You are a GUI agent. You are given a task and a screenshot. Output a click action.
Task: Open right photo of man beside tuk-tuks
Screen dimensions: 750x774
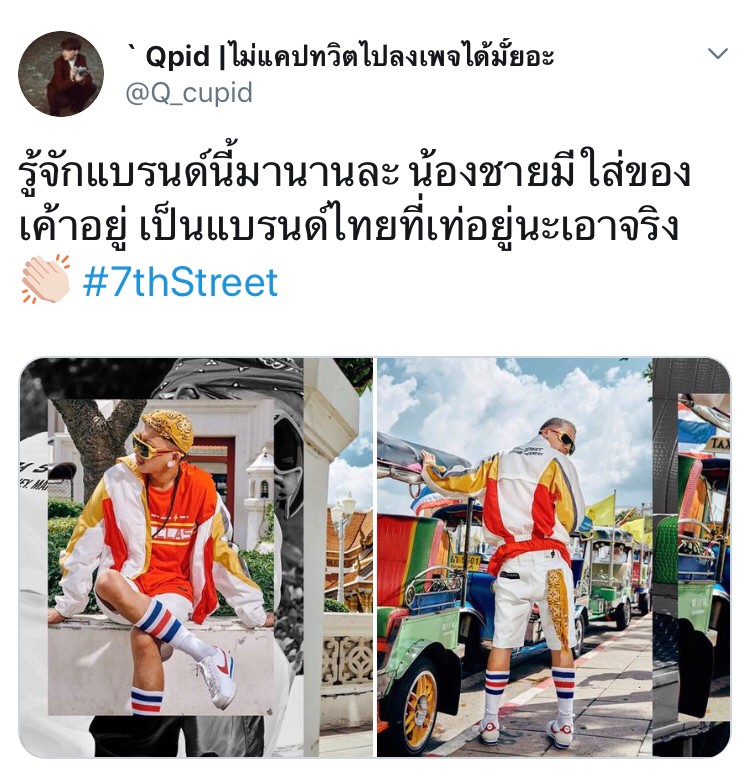(553, 557)
